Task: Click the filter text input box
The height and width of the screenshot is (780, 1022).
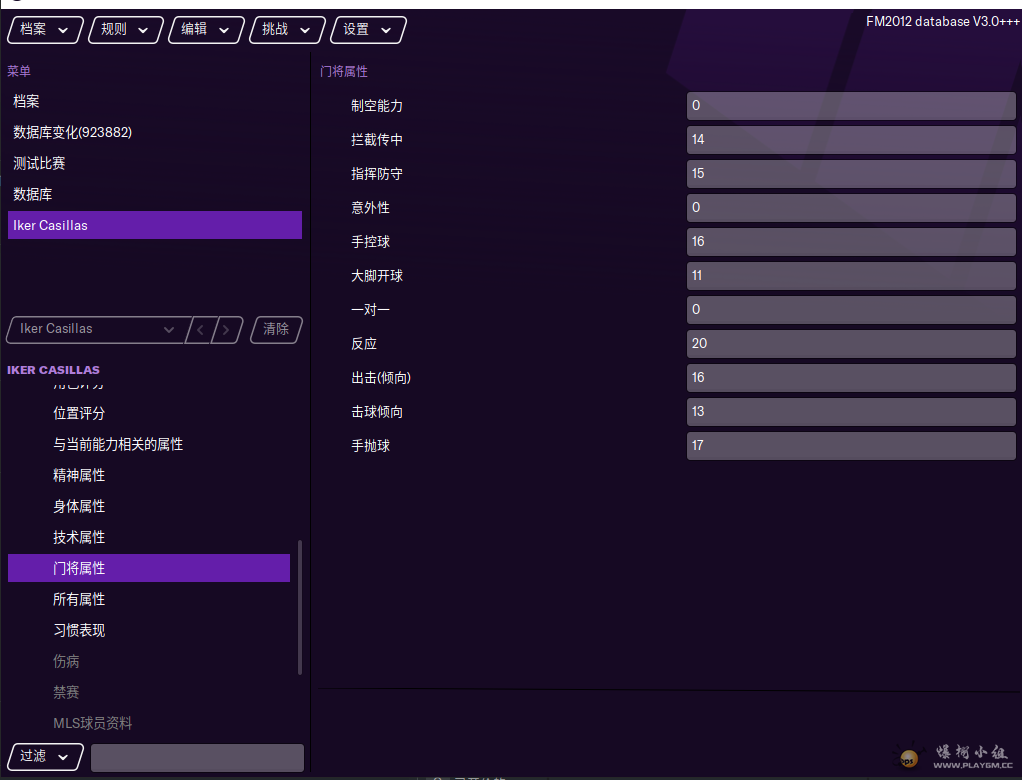Action: pos(197,758)
